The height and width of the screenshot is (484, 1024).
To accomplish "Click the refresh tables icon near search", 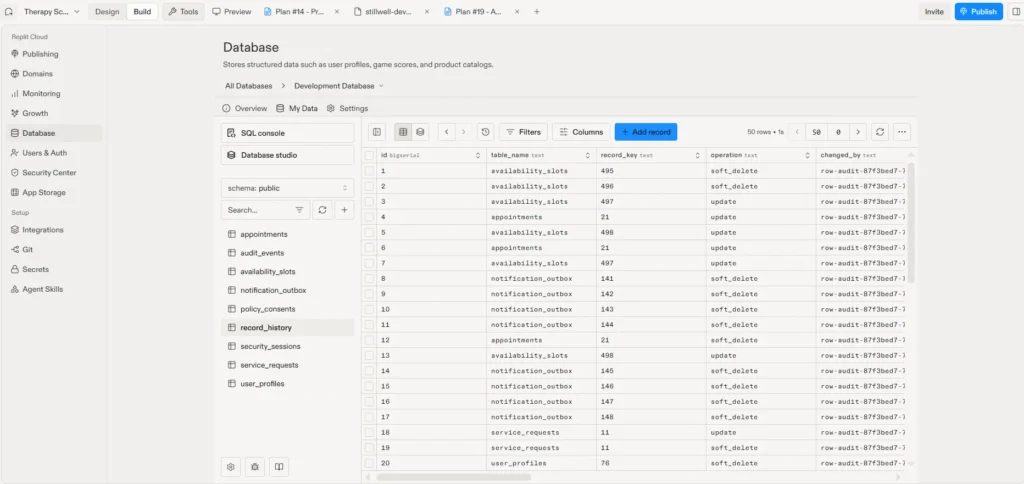I will pyautogui.click(x=322, y=210).
